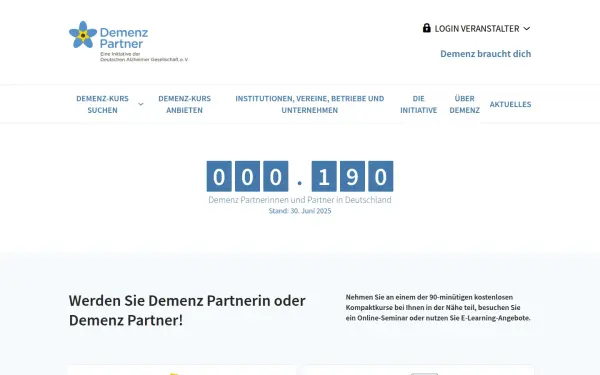
Task: Select the Die Initiative menu item
Action: tap(418, 104)
